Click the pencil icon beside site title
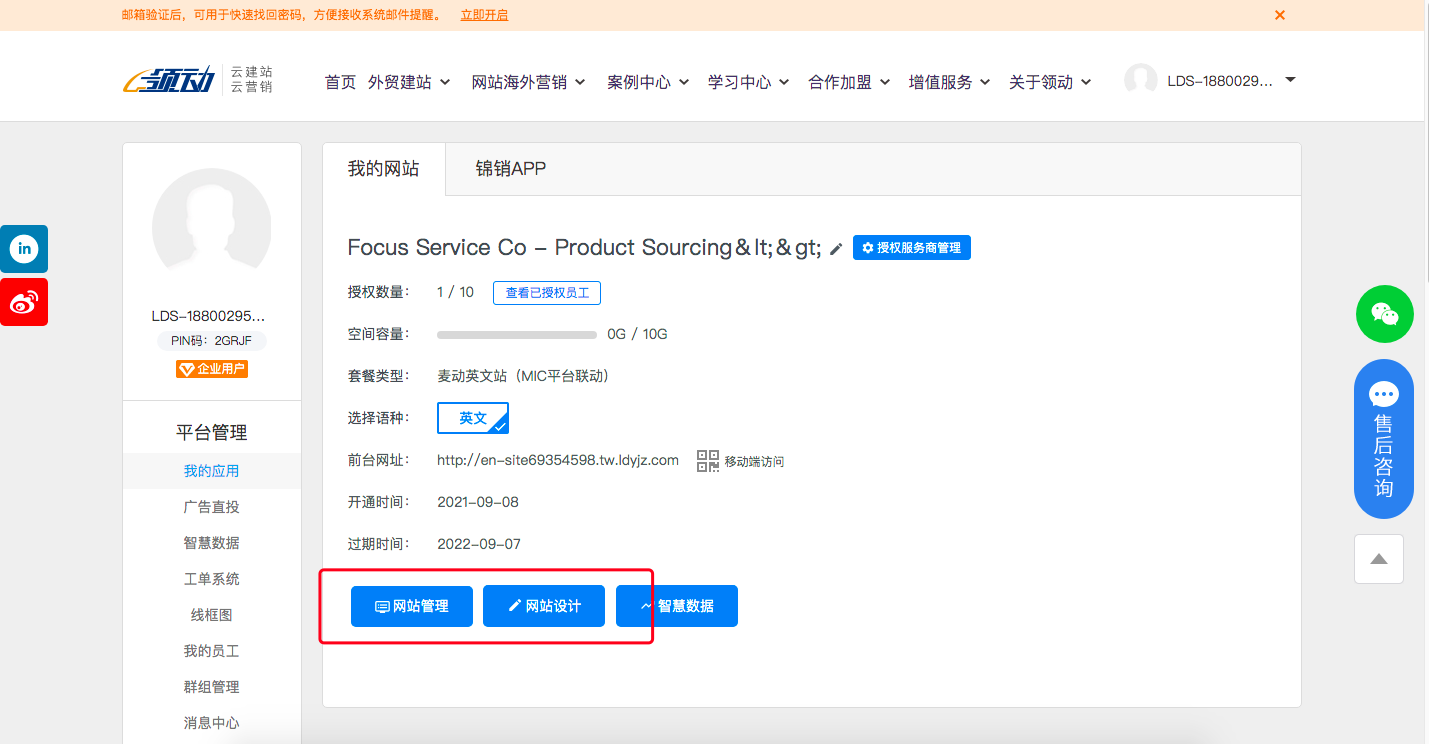1429x744 pixels. pos(836,249)
